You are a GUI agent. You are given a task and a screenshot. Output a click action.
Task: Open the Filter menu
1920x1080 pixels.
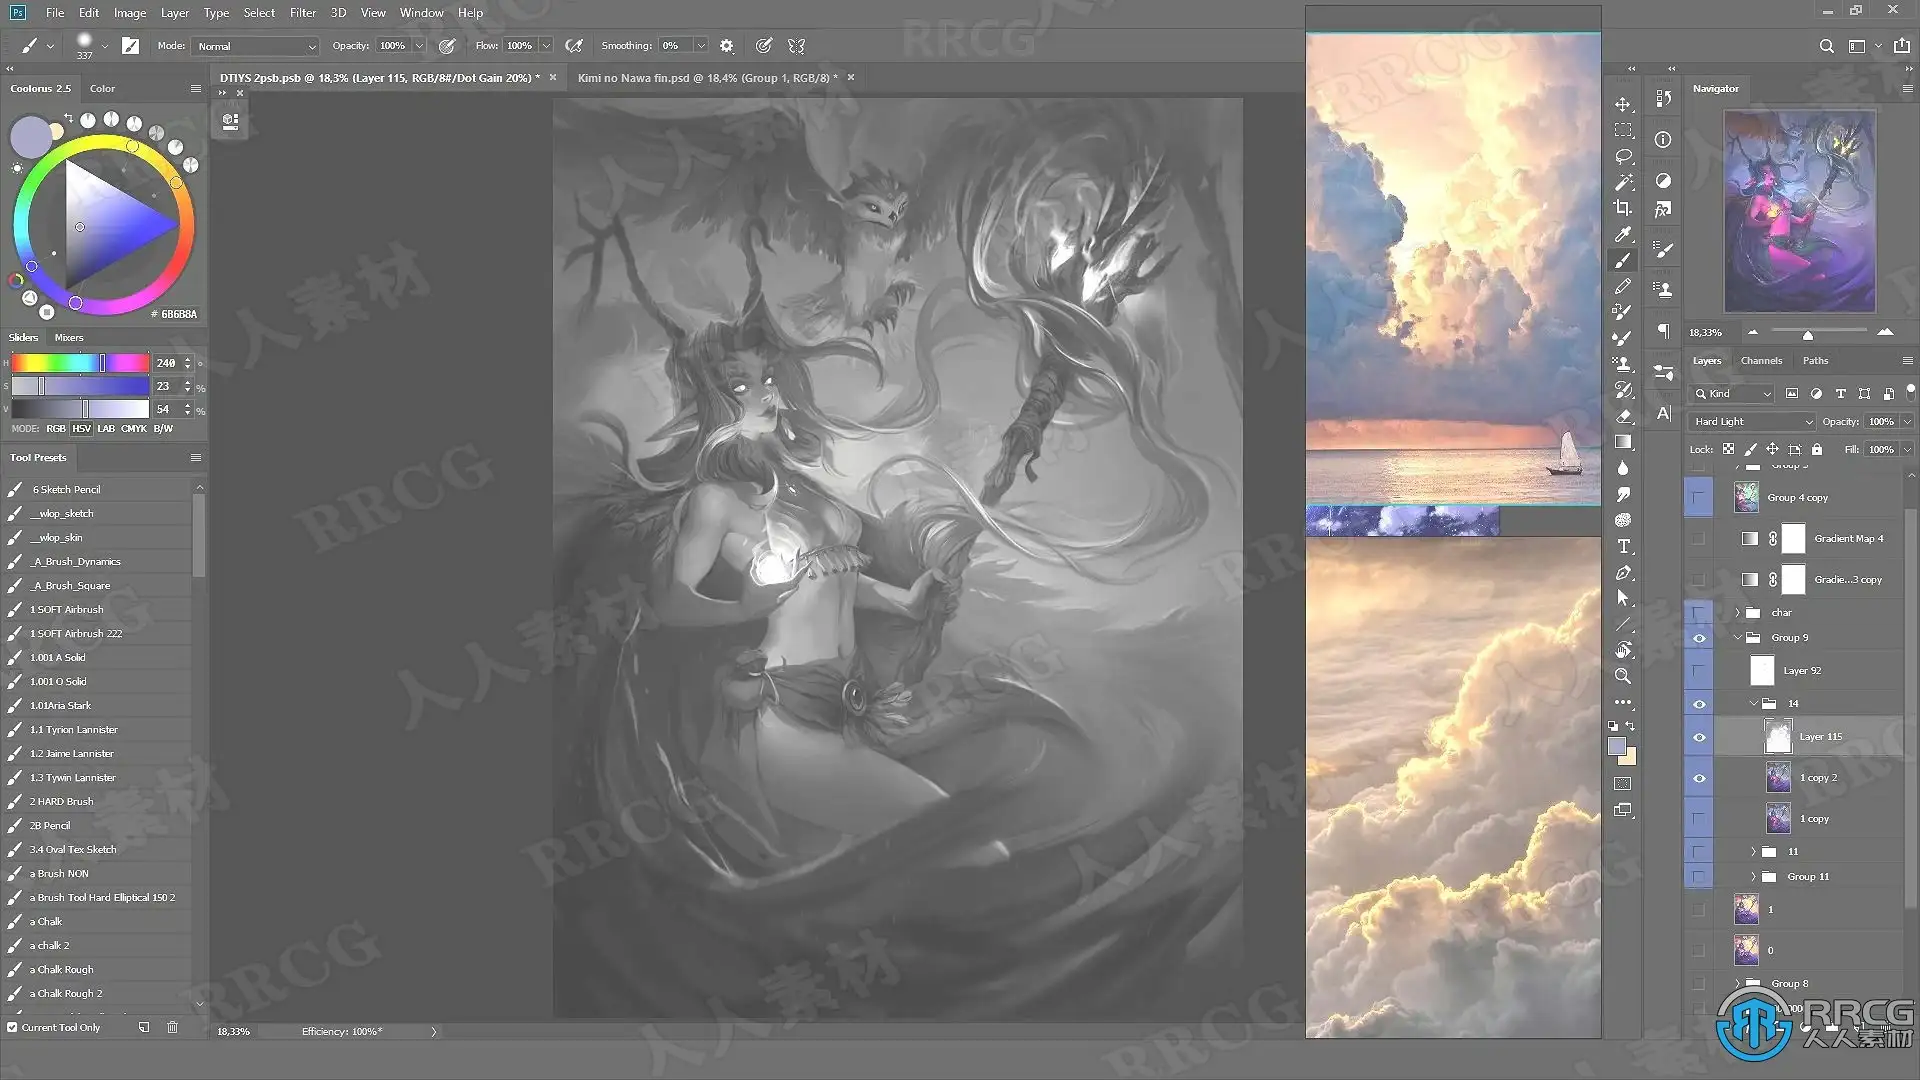(x=302, y=13)
